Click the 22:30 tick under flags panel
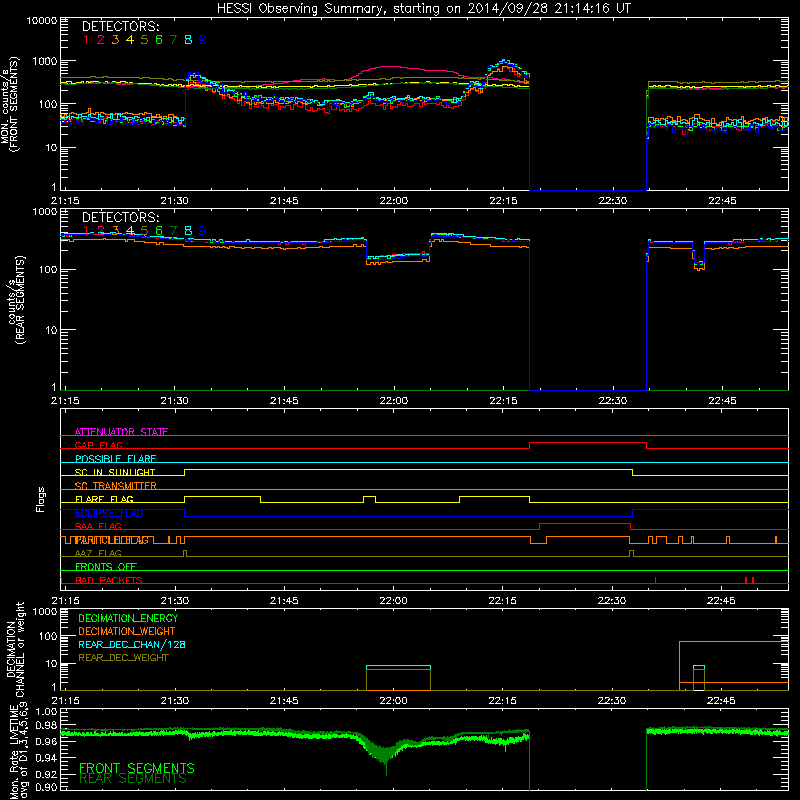The height and width of the screenshot is (800, 800). pos(612,601)
